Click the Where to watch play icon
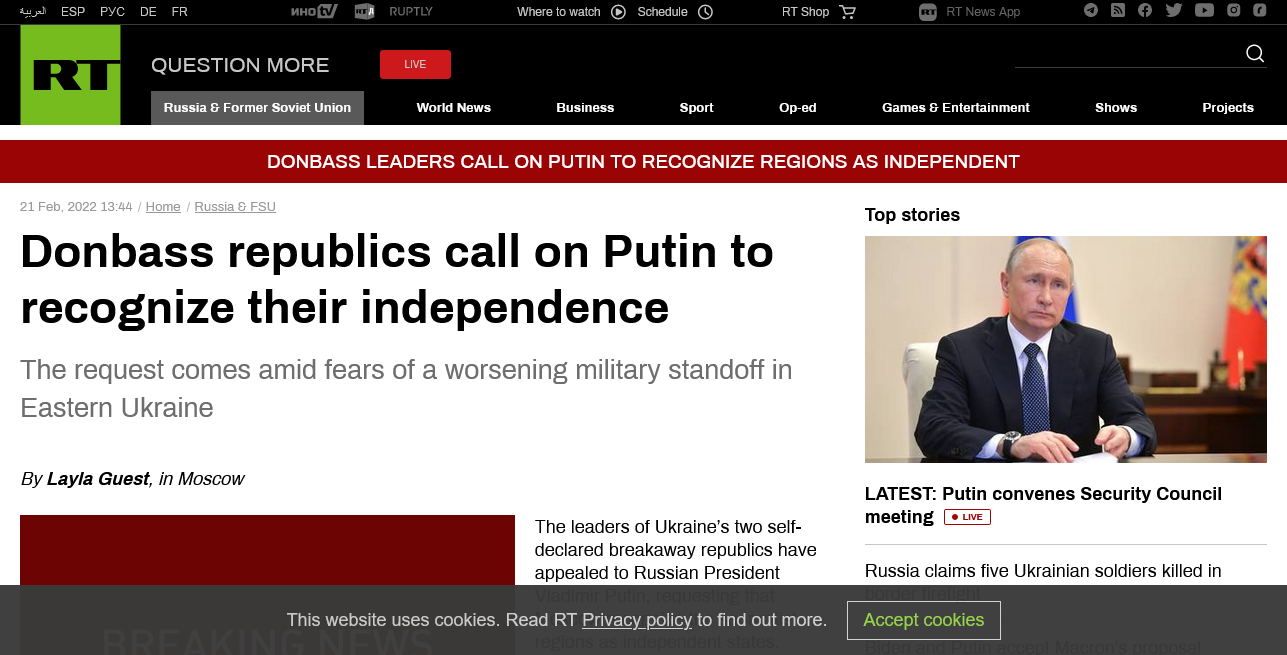 coord(618,12)
